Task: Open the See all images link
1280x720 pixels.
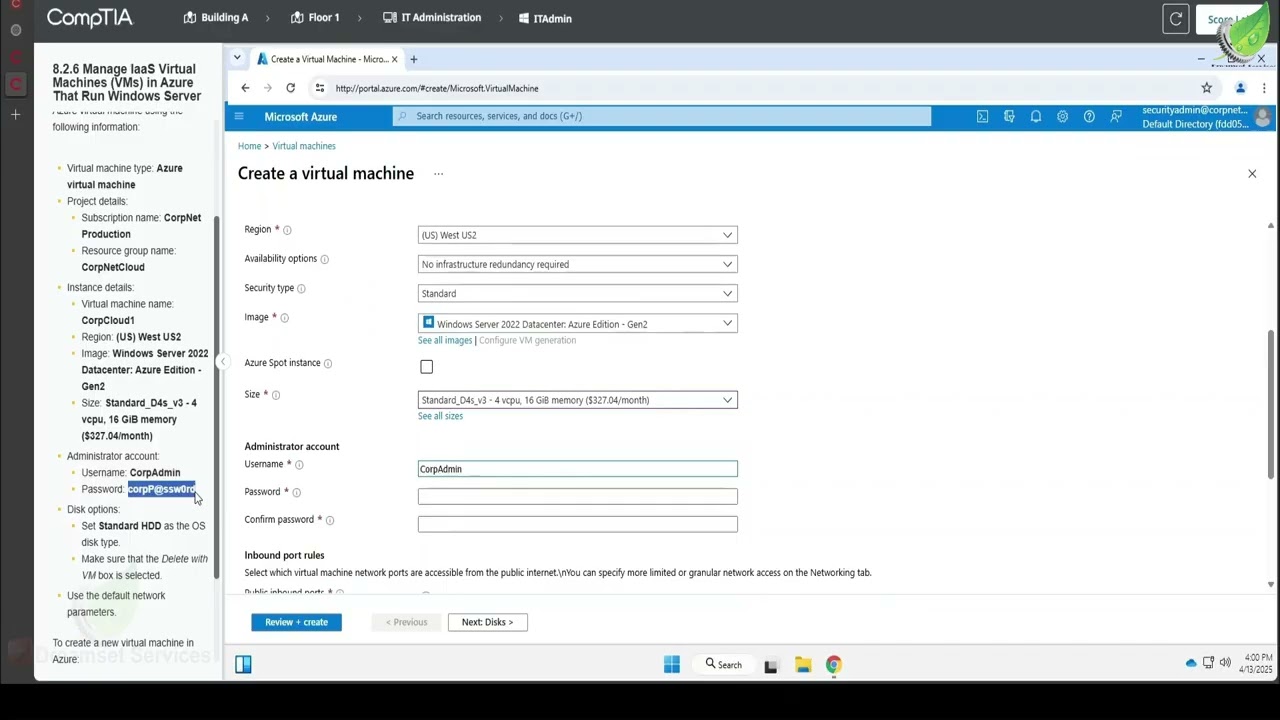Action: pos(445,340)
